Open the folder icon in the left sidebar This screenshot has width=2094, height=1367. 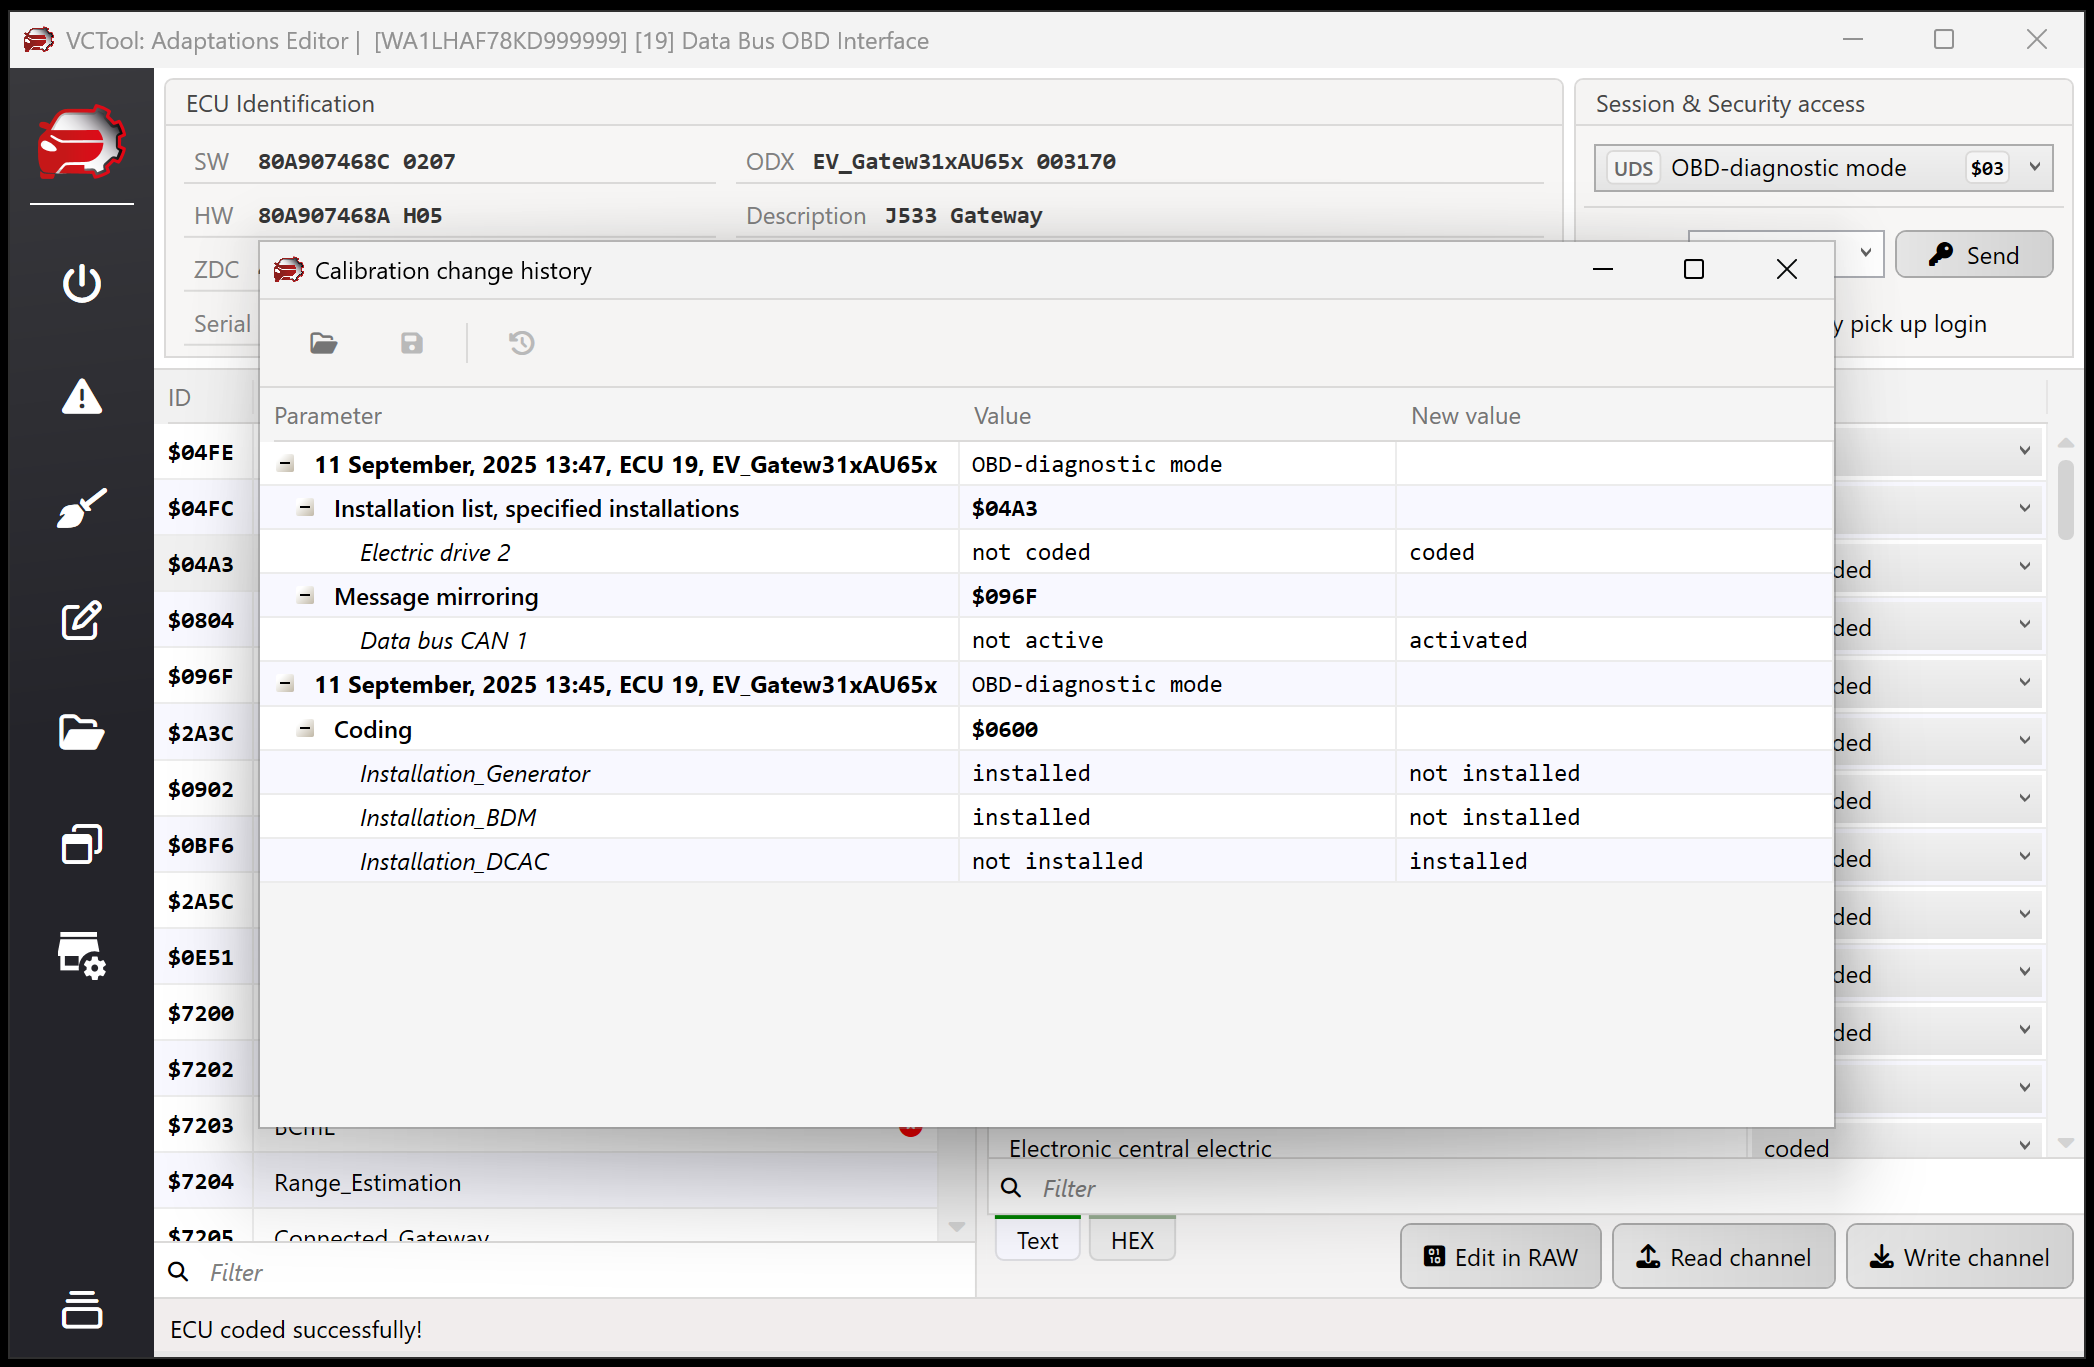pos(81,733)
